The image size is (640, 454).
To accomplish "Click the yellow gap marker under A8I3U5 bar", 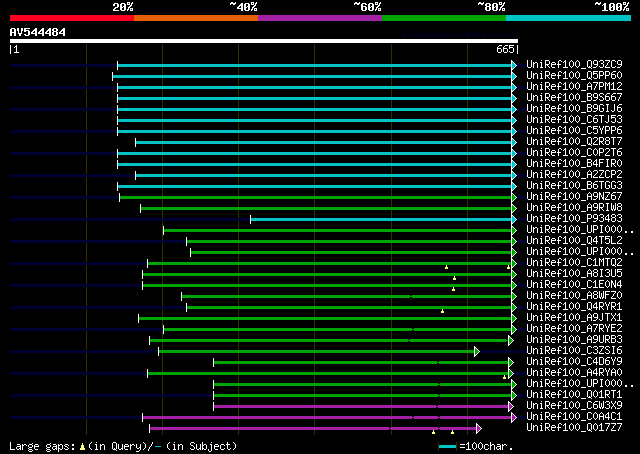I will [454, 278].
